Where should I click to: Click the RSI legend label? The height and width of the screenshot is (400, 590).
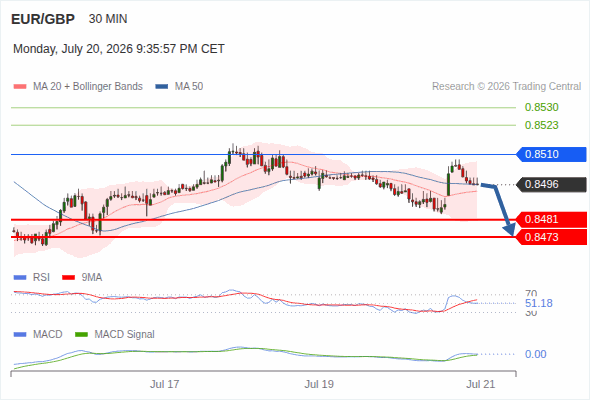[x=41, y=278]
